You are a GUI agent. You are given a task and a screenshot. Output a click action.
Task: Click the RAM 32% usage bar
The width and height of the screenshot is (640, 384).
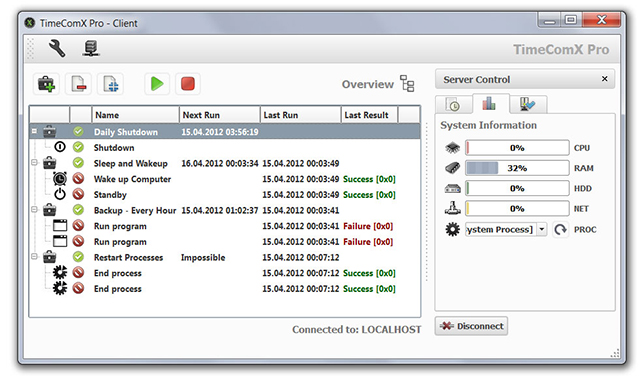(x=517, y=168)
